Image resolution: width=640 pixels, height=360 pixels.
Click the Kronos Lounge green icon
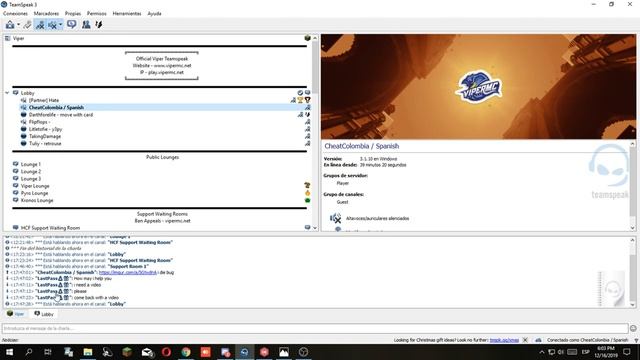click(x=307, y=200)
